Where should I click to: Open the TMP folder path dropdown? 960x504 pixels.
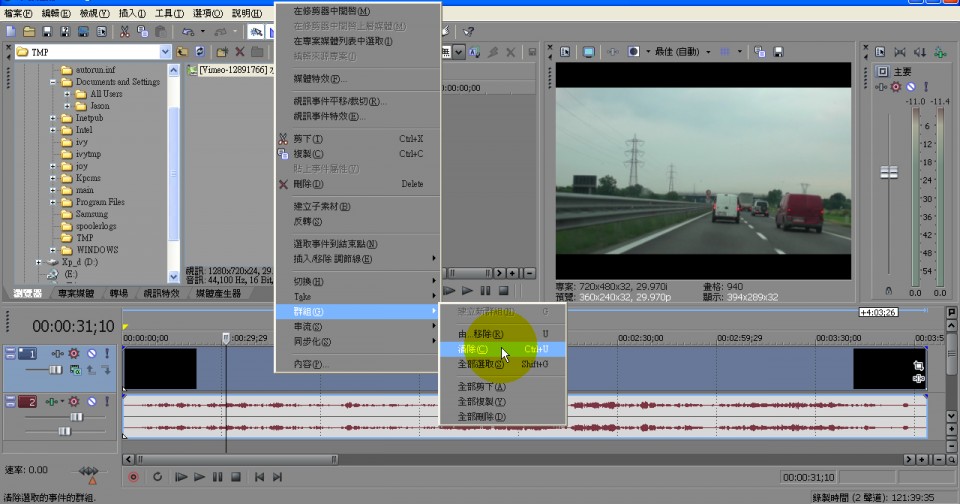pyautogui.click(x=165, y=51)
